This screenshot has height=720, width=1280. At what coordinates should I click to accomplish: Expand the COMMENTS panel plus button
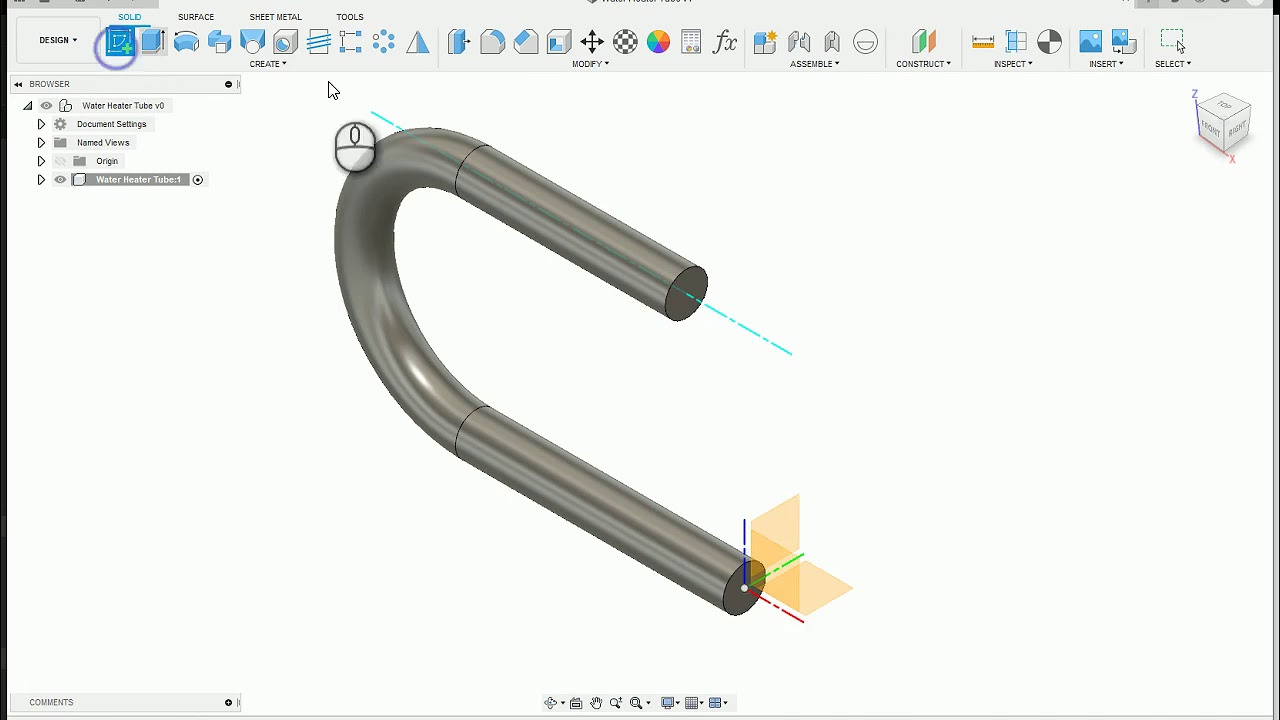click(x=228, y=702)
